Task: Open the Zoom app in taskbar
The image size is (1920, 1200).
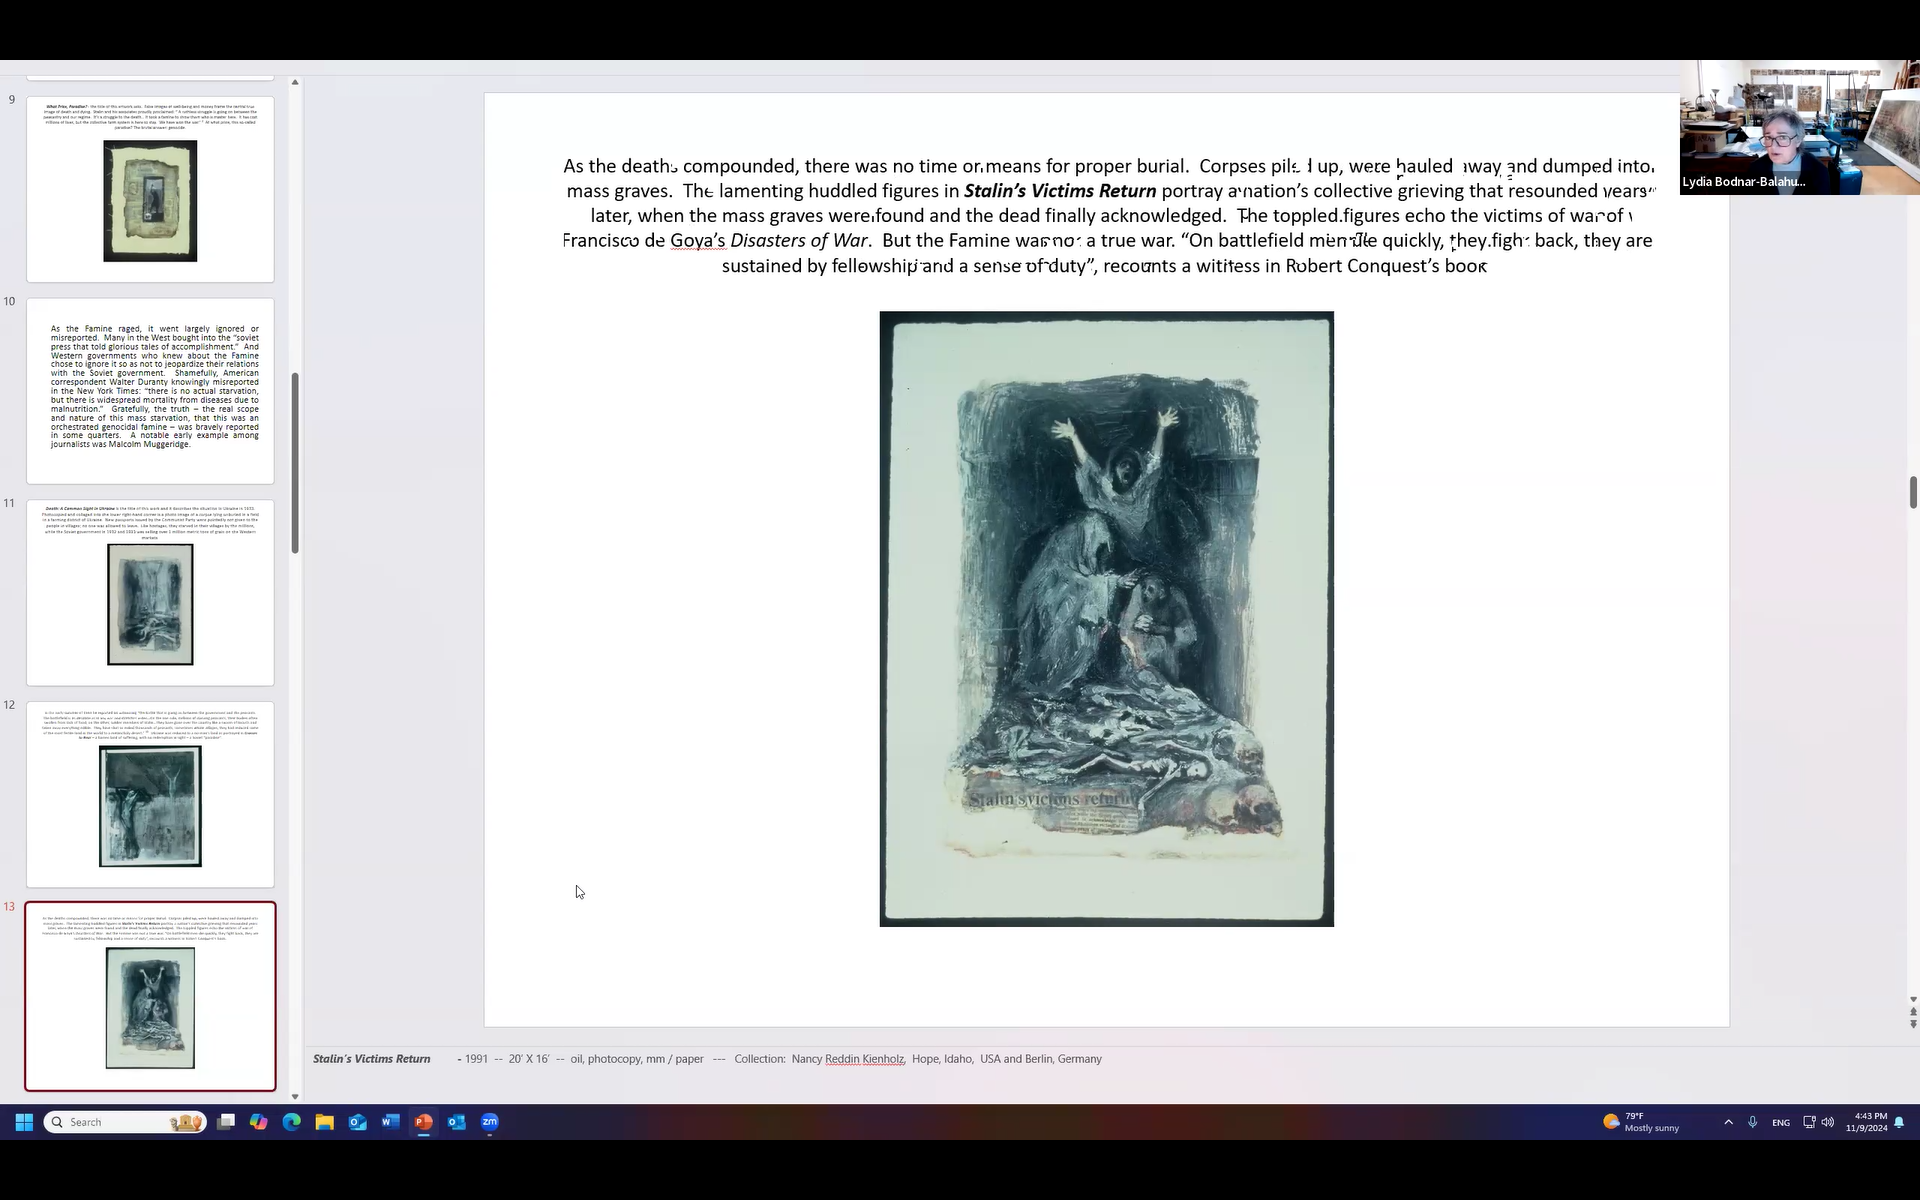Action: pyautogui.click(x=489, y=1122)
